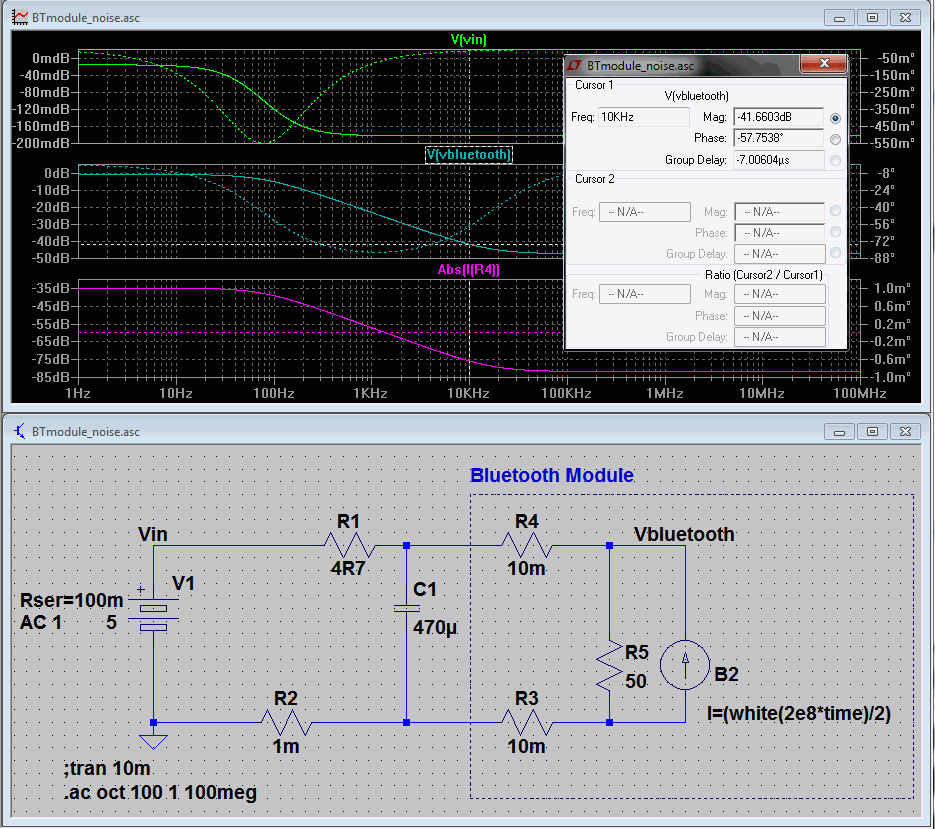The image size is (935, 829).
Task: Click the Cursor 1 Mag value field
Action: 778,117
